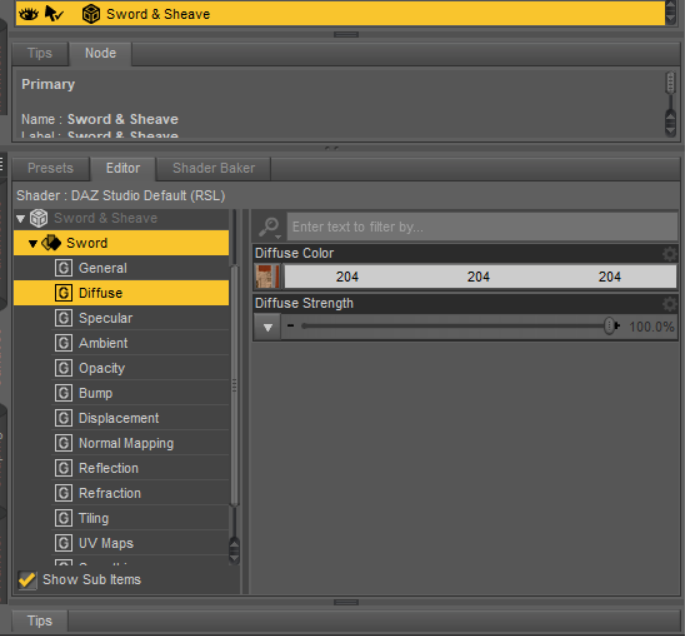Click the Diffuse Color texture map thumbnail

click(267, 277)
